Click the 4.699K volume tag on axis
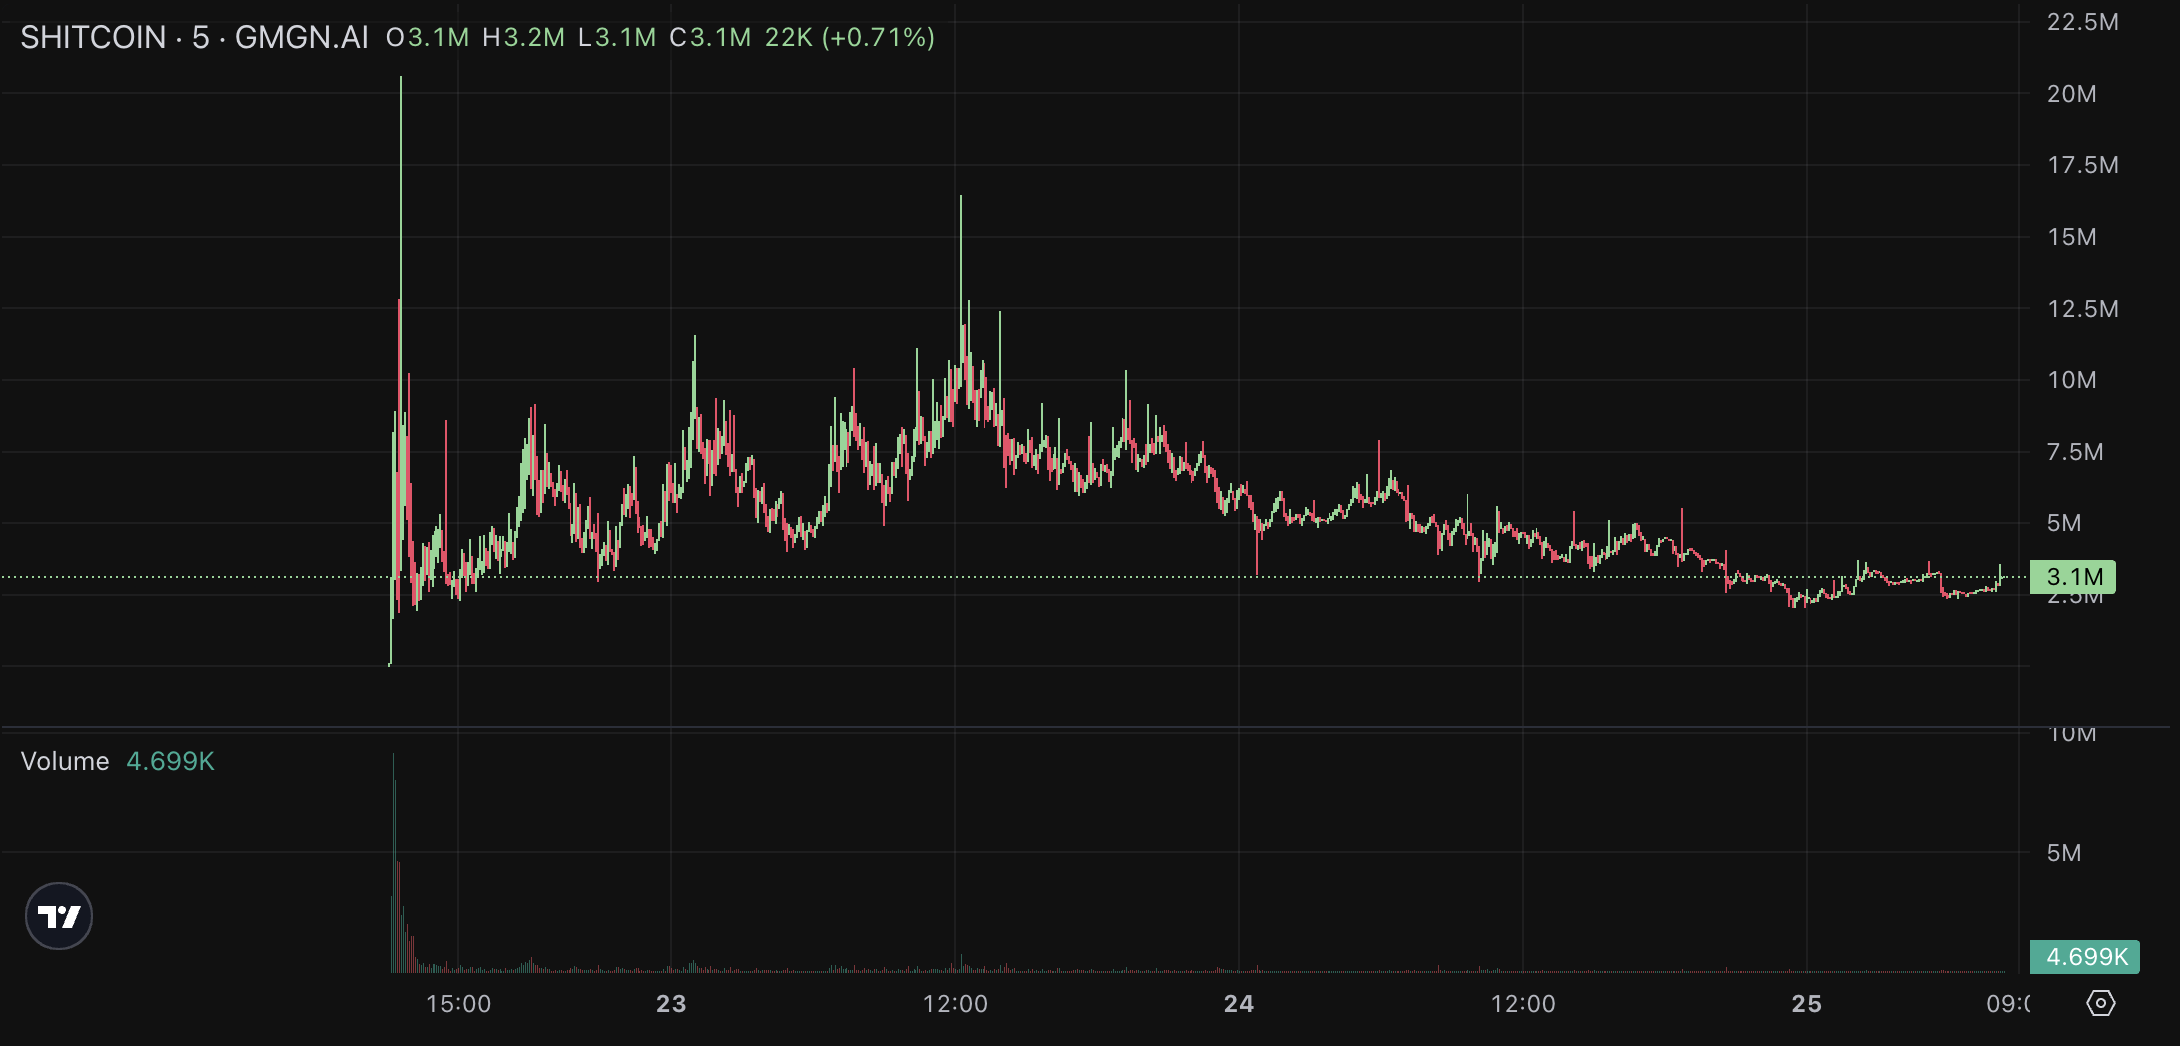The width and height of the screenshot is (2180, 1046). coord(2085,957)
